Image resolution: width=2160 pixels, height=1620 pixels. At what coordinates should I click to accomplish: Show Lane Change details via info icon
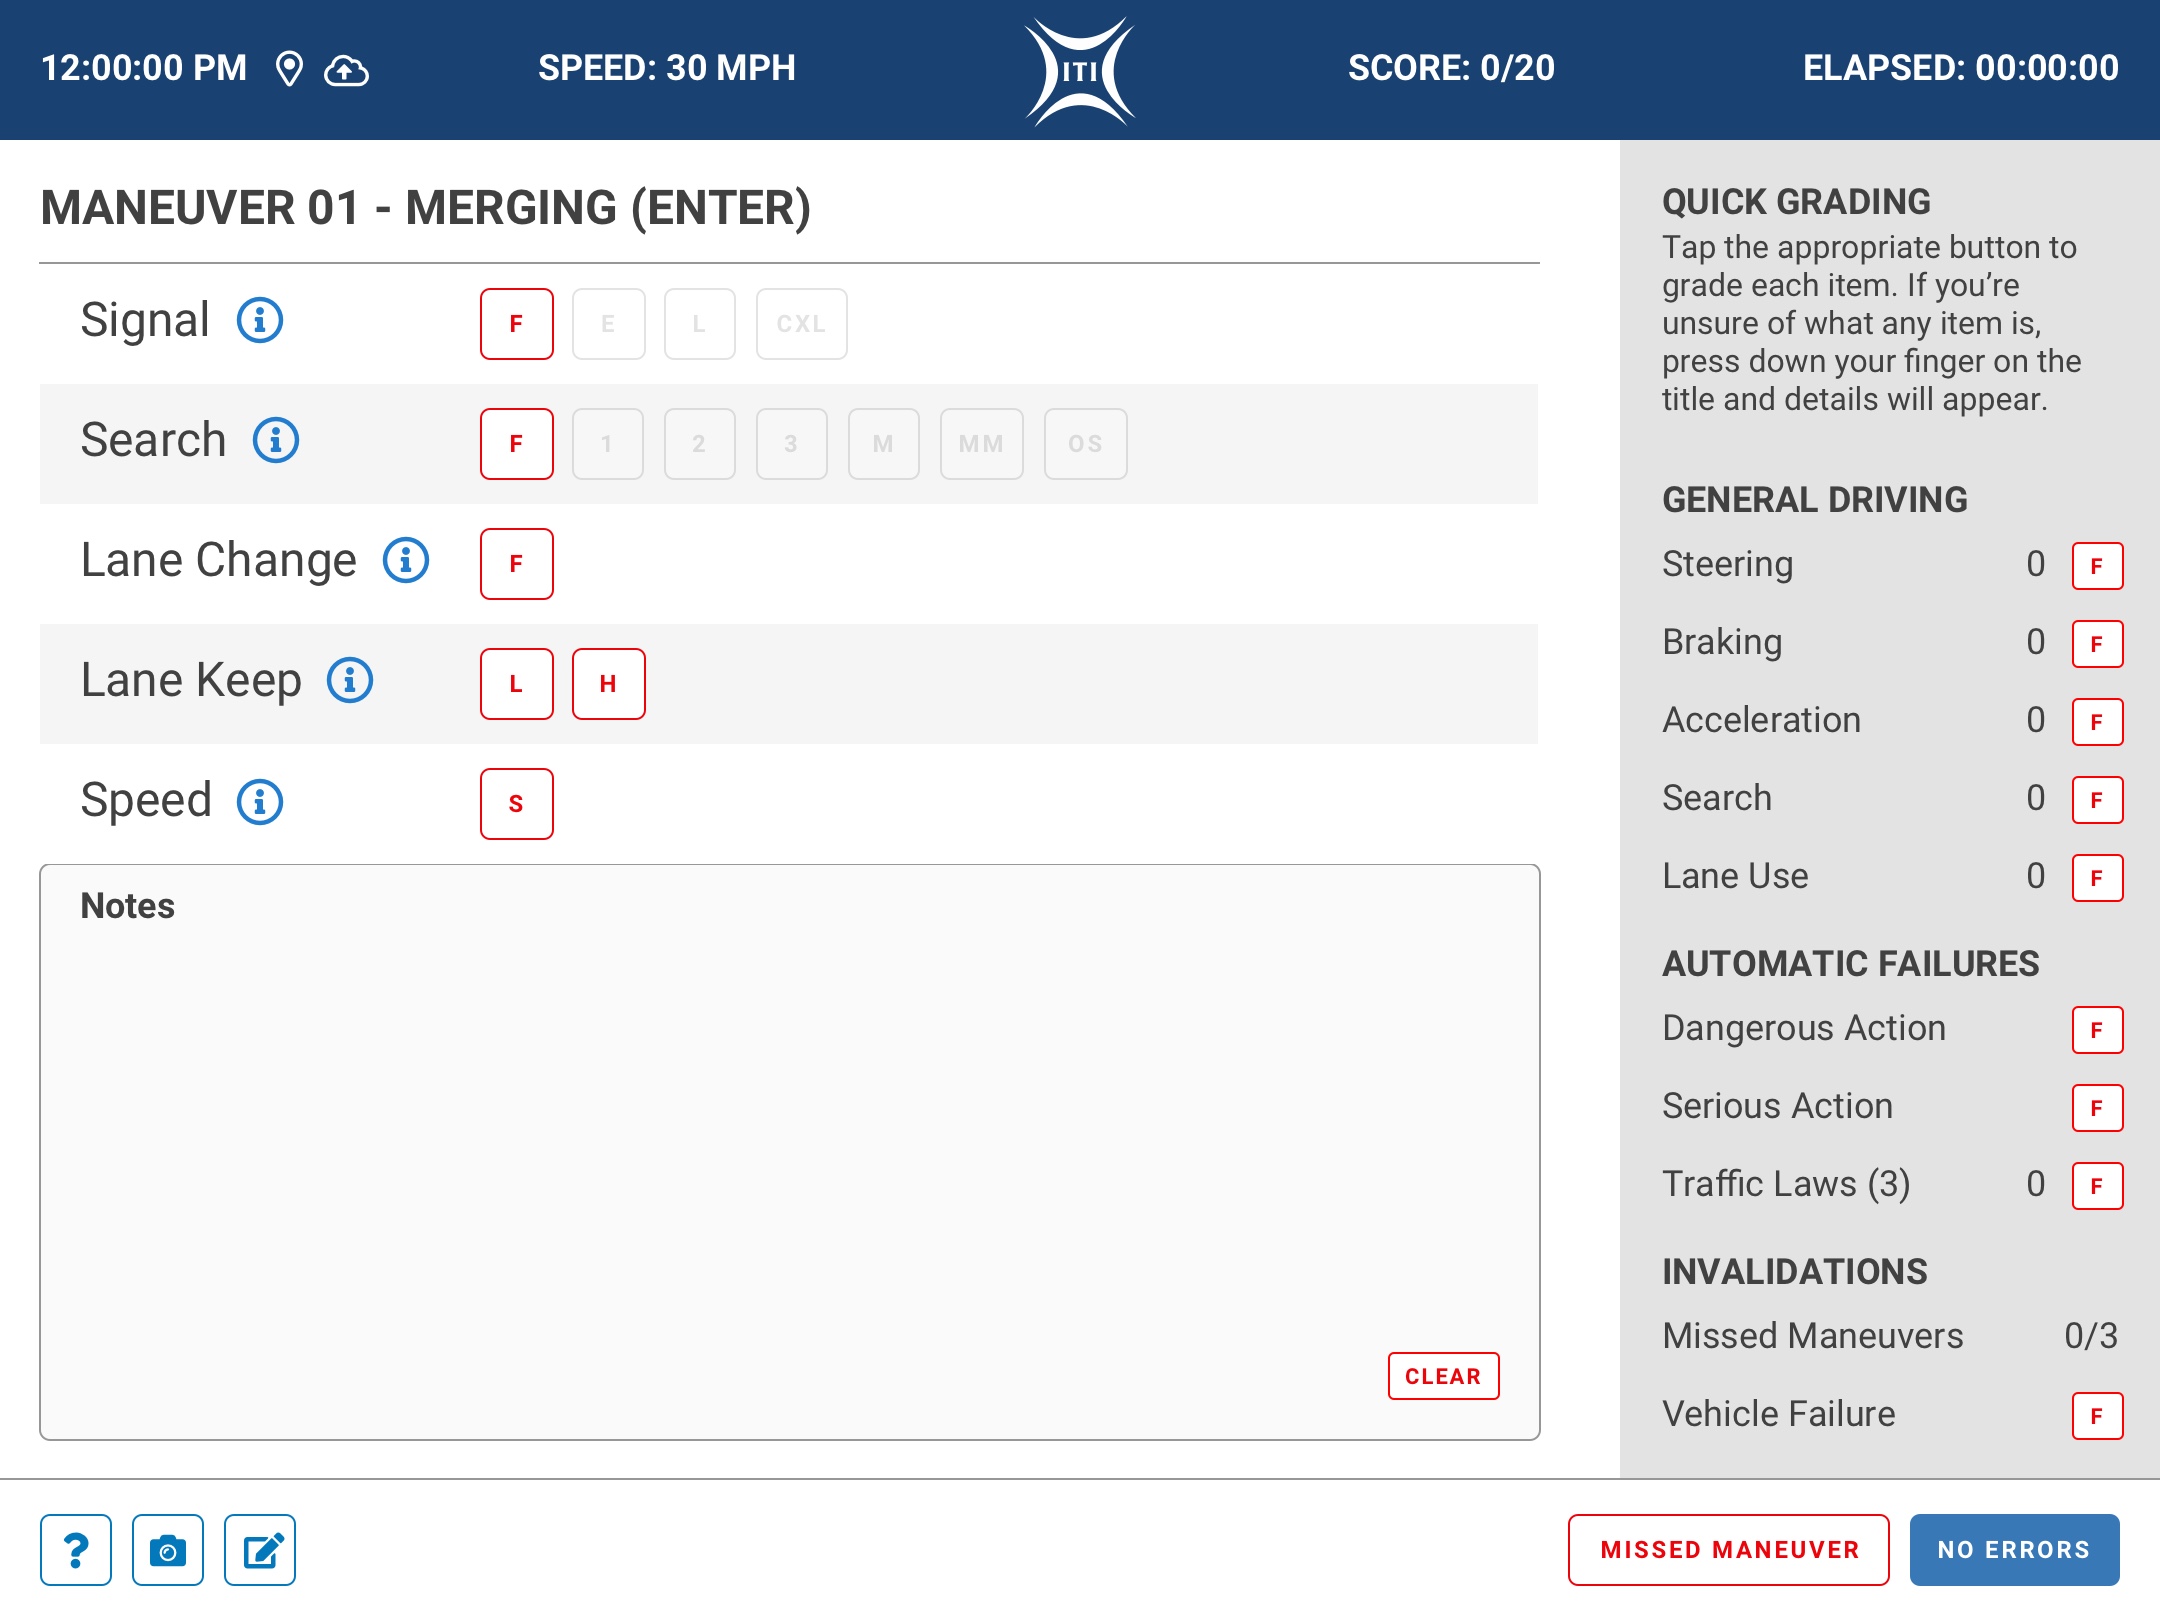[406, 561]
